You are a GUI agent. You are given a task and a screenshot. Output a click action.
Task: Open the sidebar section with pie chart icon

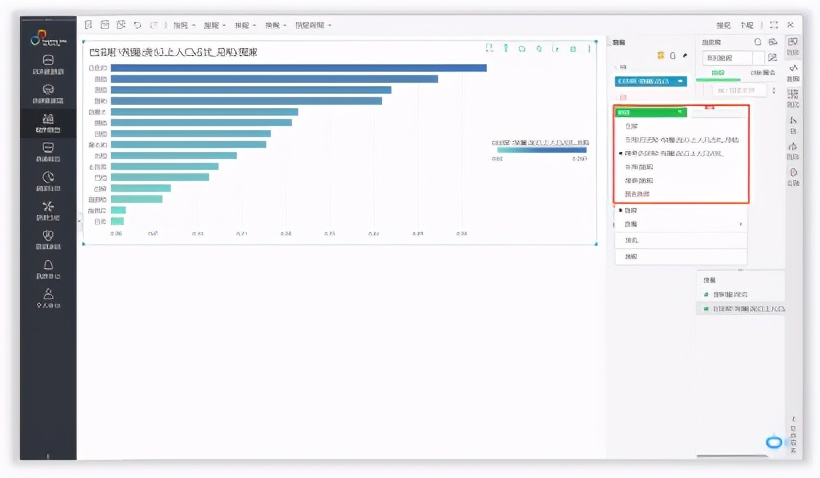pos(48,181)
